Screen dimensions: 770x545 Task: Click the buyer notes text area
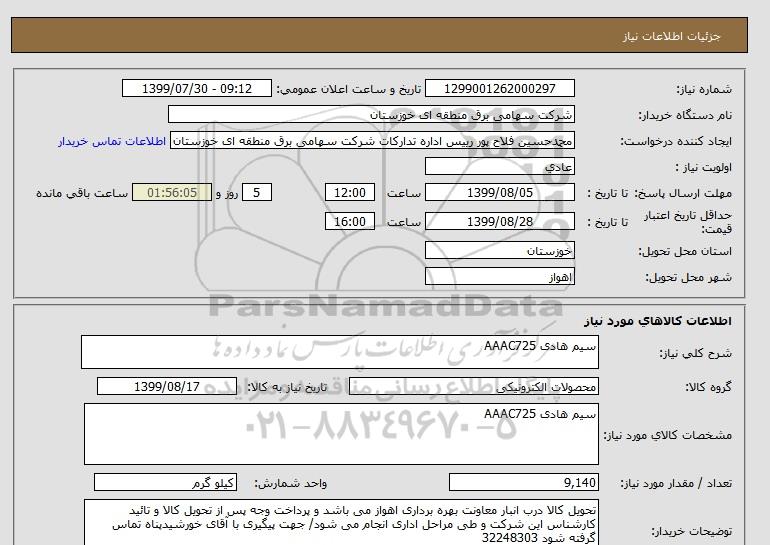click(x=341, y=523)
